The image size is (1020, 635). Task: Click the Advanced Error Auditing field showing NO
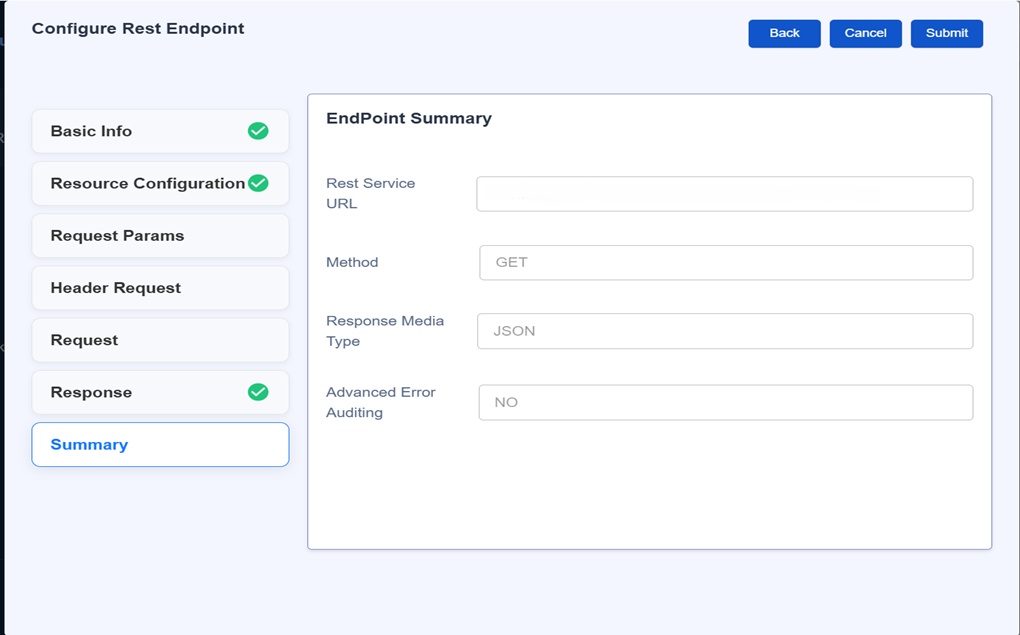[x=724, y=402]
